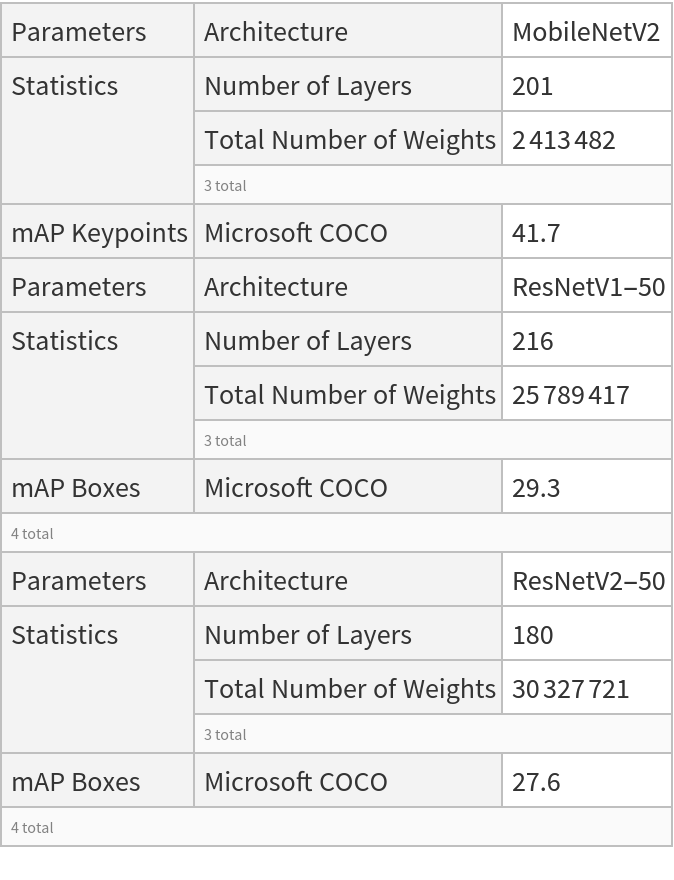The width and height of the screenshot is (674, 880).
Task: Expand "4 total" below the 27.6 row
Action: coord(32,828)
